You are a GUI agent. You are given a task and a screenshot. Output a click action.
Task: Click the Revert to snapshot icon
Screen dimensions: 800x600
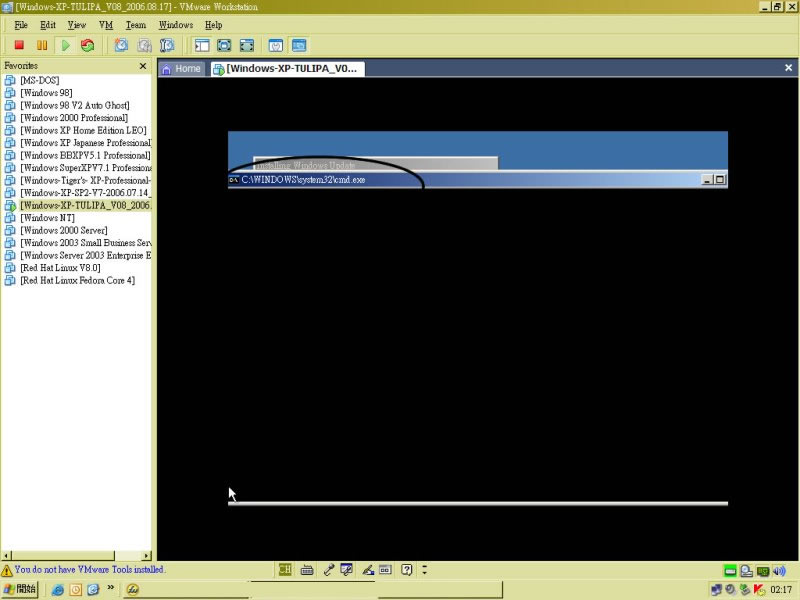click(144, 45)
